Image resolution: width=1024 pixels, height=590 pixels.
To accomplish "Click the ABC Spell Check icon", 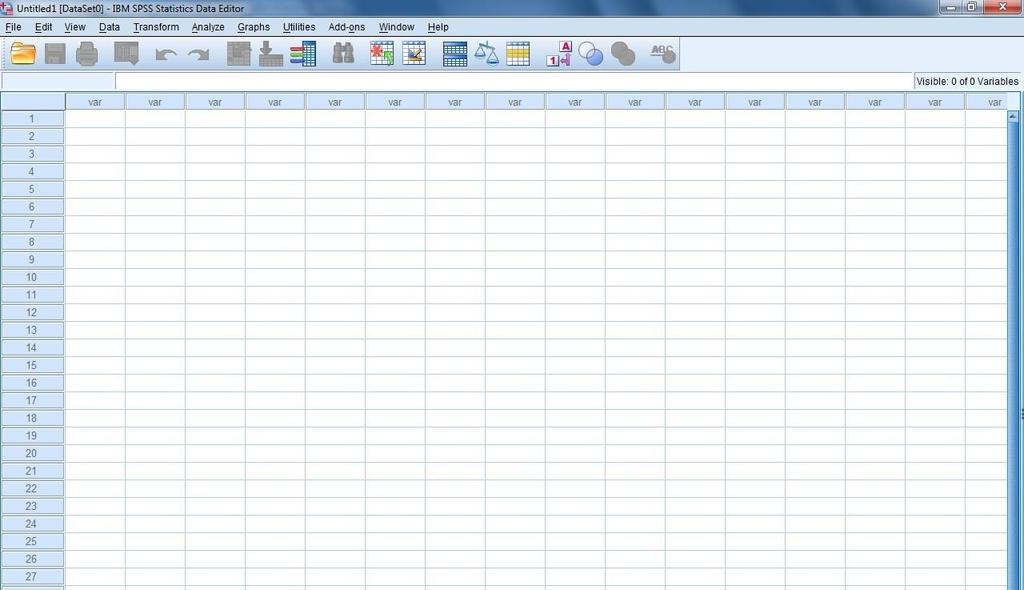I will tap(663, 54).
